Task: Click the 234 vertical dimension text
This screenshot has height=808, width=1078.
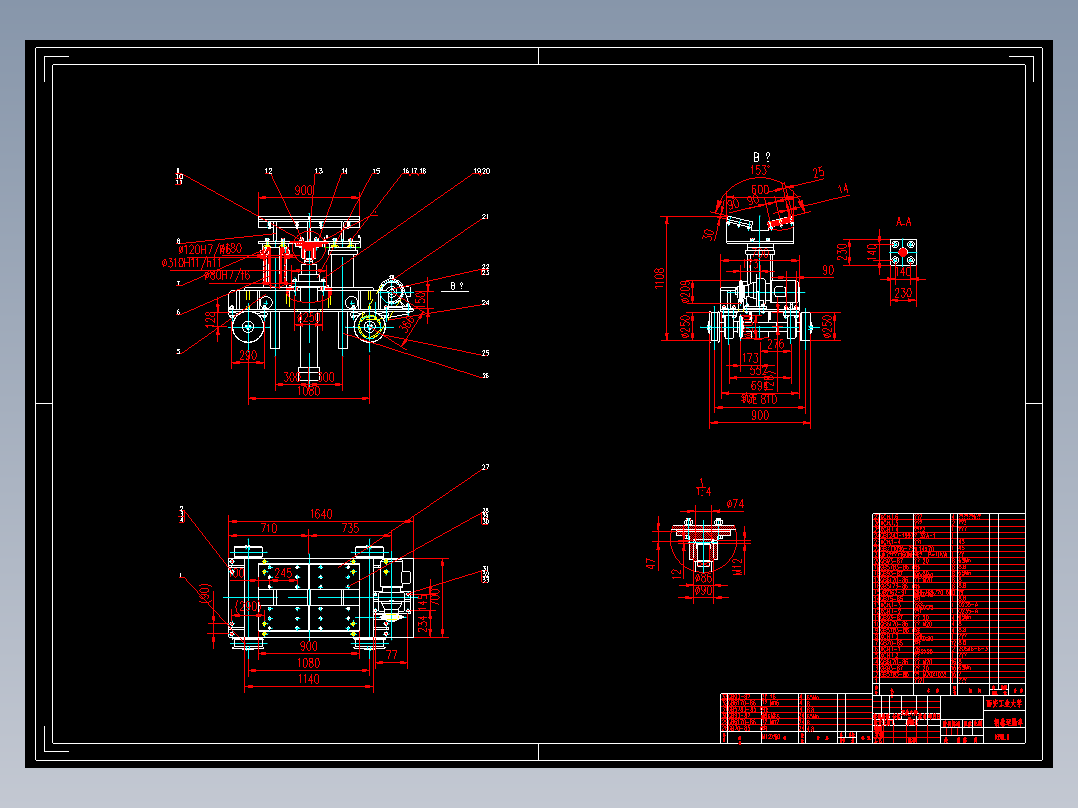Action: click(423, 623)
